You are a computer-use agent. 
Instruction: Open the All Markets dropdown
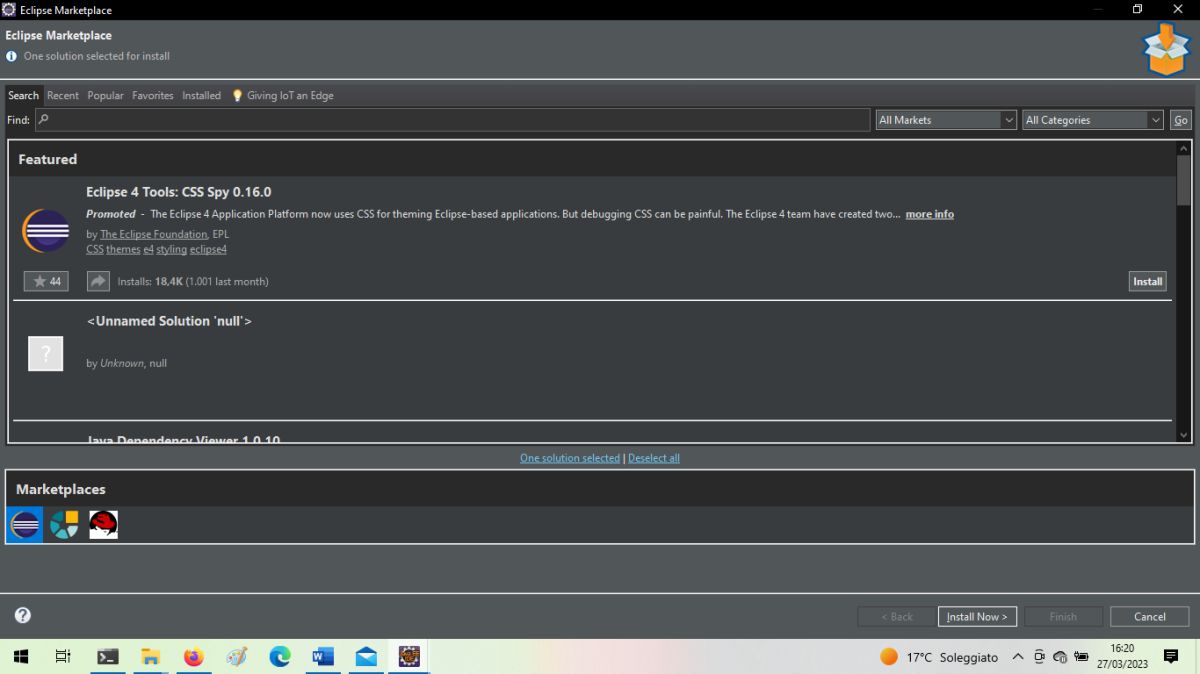tap(946, 120)
